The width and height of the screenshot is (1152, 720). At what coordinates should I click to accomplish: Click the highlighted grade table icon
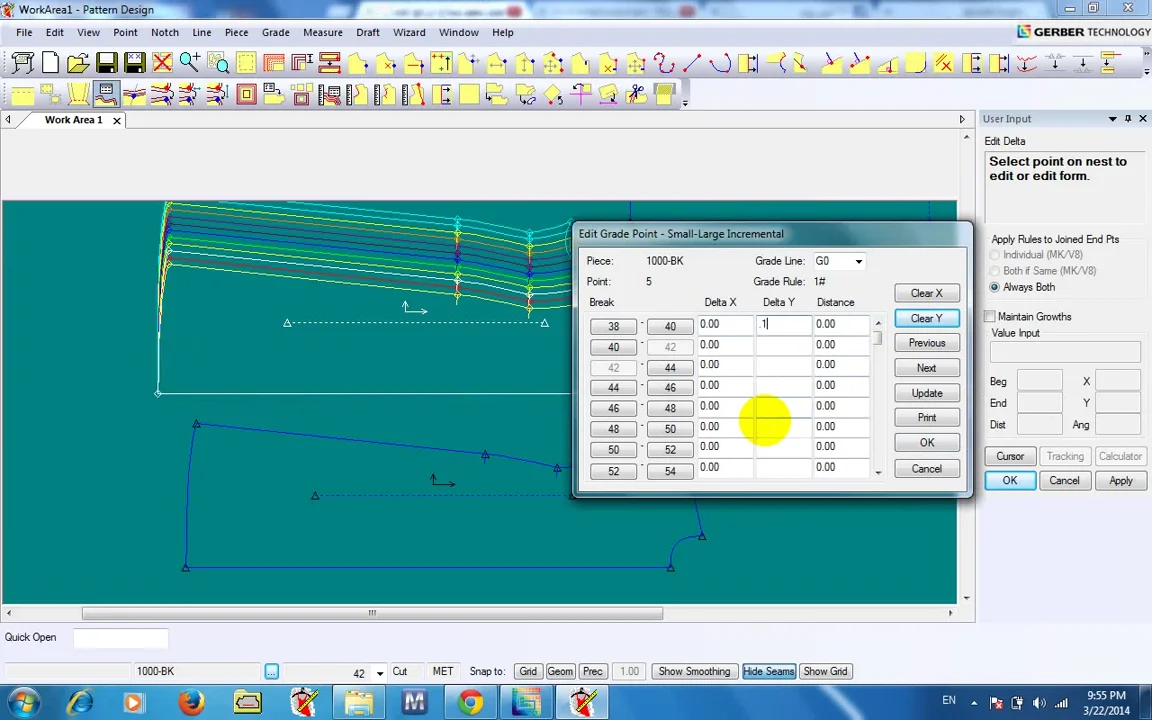[x=106, y=95]
